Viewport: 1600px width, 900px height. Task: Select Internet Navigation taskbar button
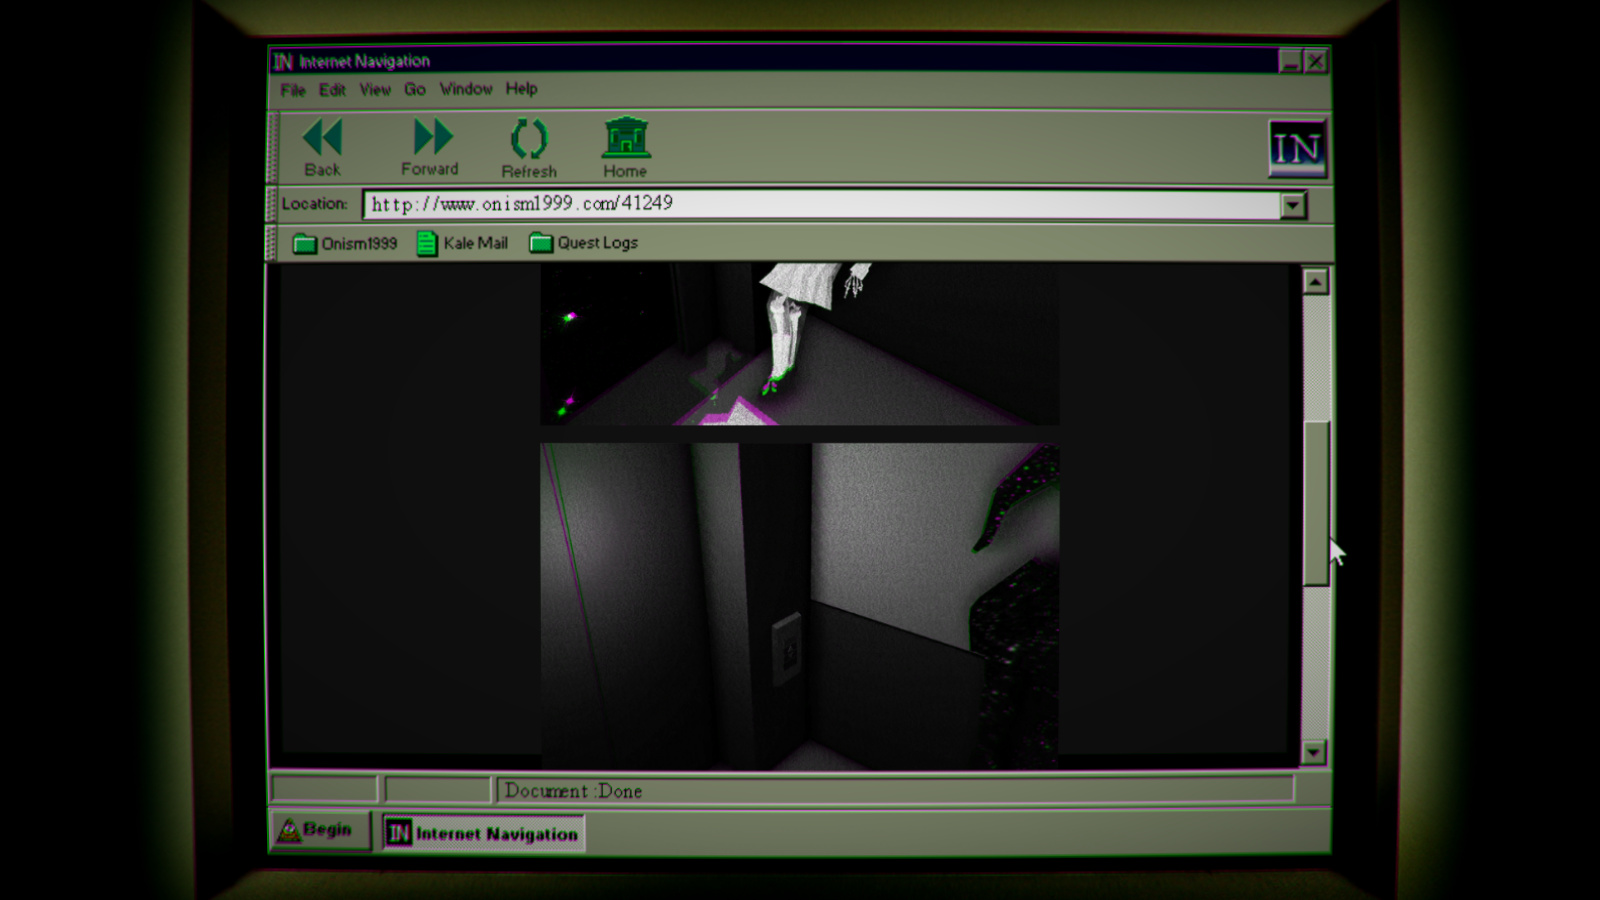(x=483, y=833)
